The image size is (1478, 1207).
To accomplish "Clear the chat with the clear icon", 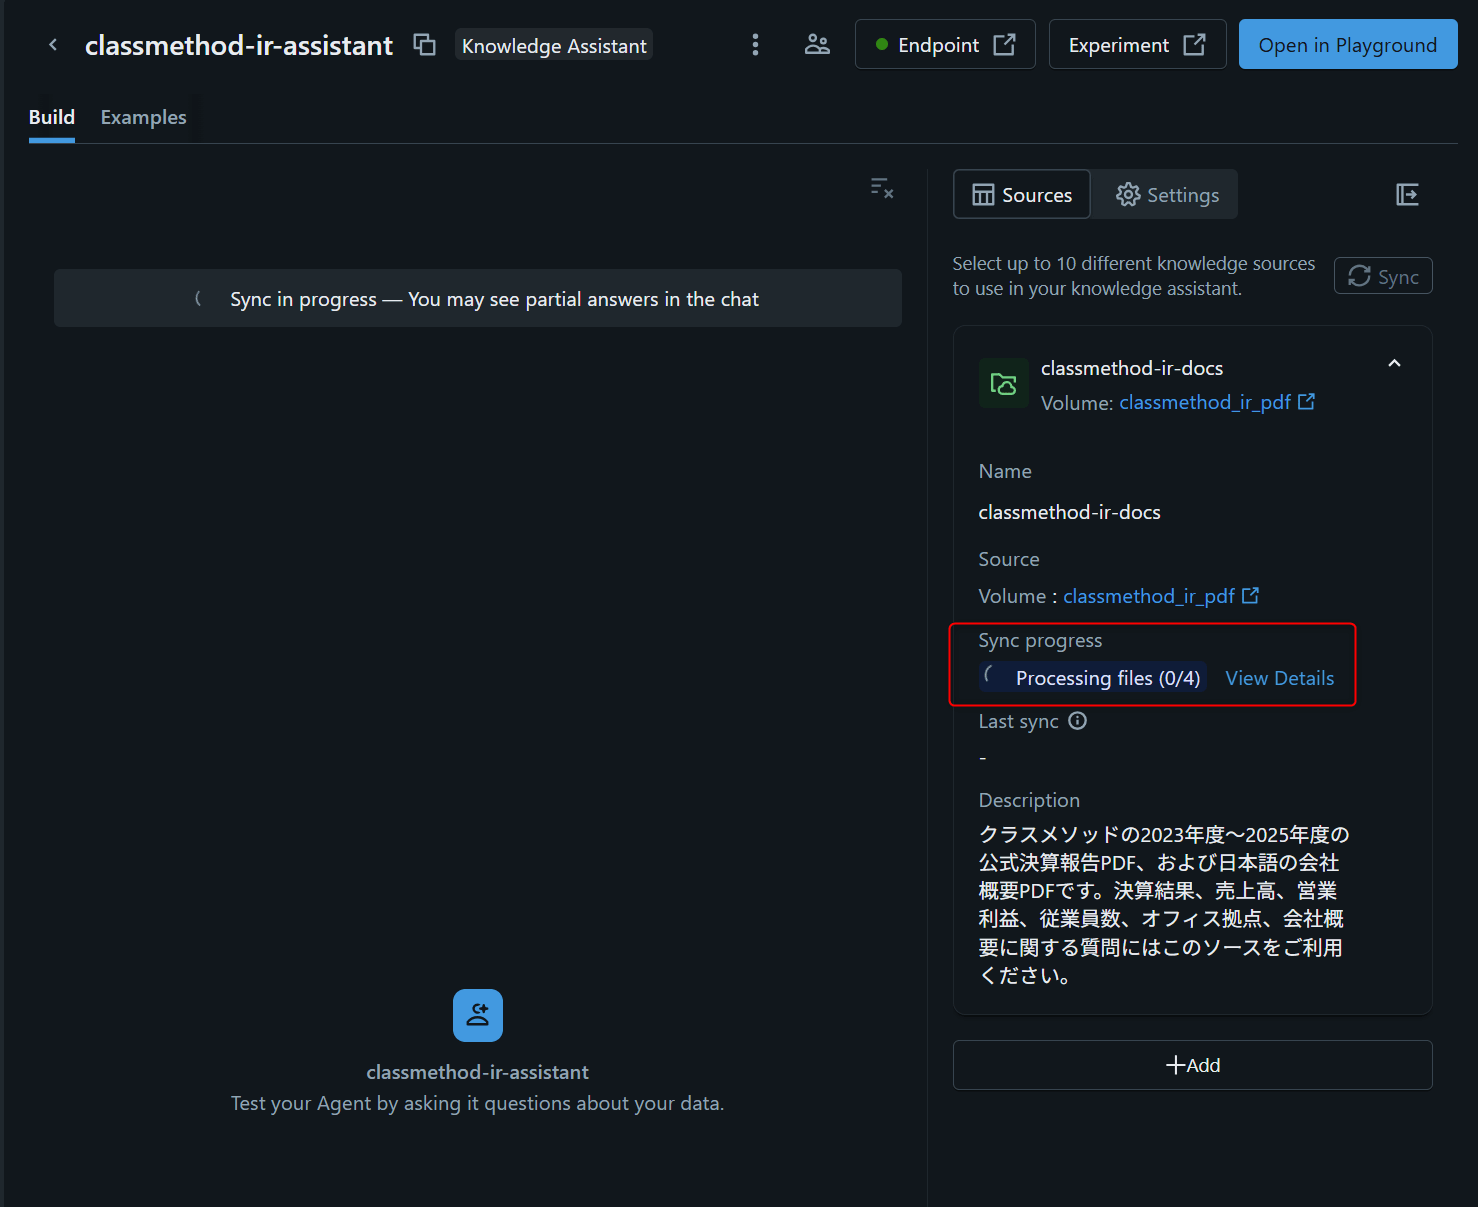I will point(882,188).
